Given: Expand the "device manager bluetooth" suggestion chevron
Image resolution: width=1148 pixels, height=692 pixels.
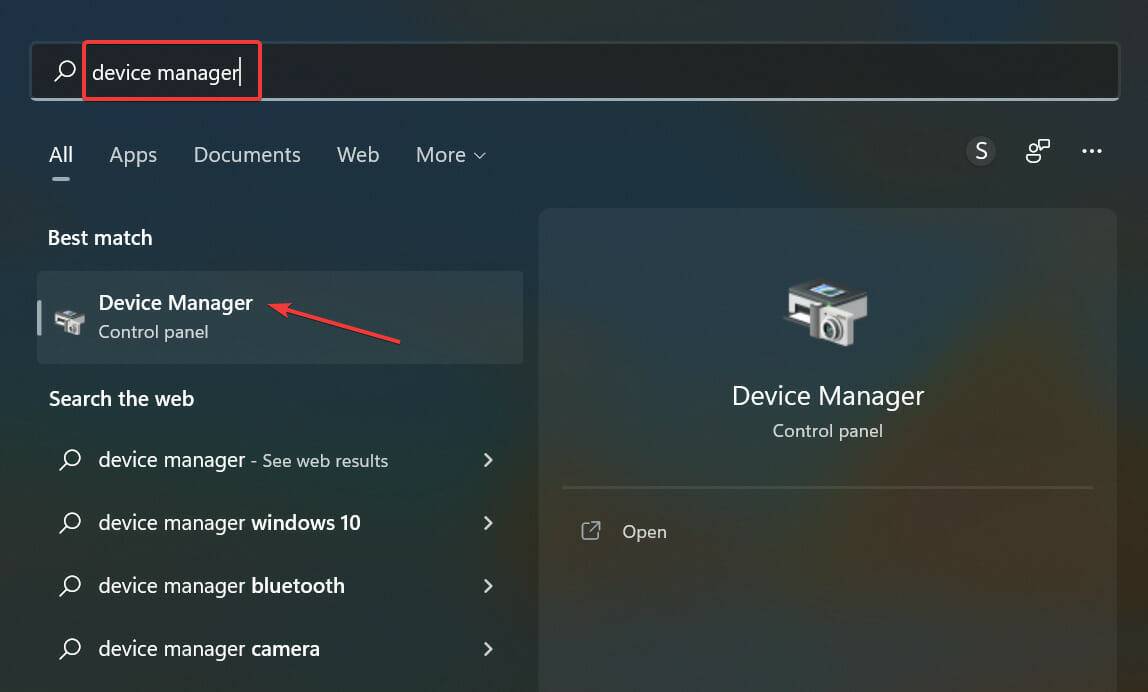Looking at the screenshot, I should pos(488,586).
